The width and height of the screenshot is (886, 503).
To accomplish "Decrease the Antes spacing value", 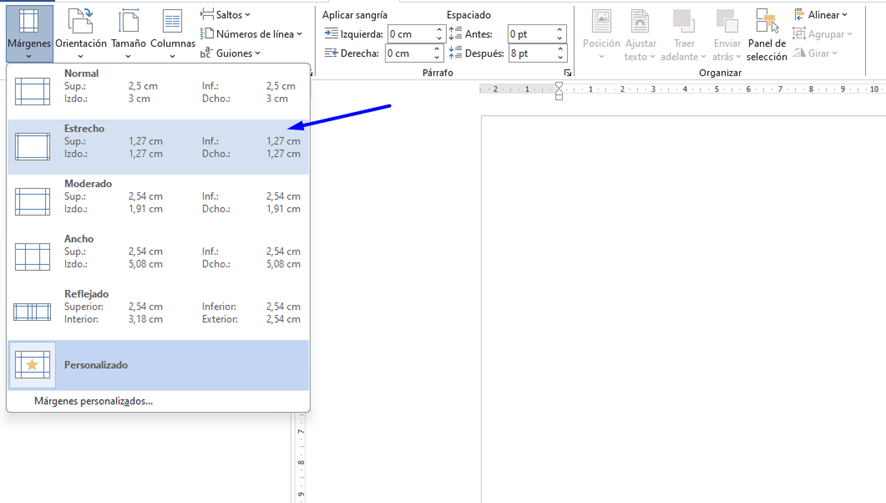I will click(559, 38).
